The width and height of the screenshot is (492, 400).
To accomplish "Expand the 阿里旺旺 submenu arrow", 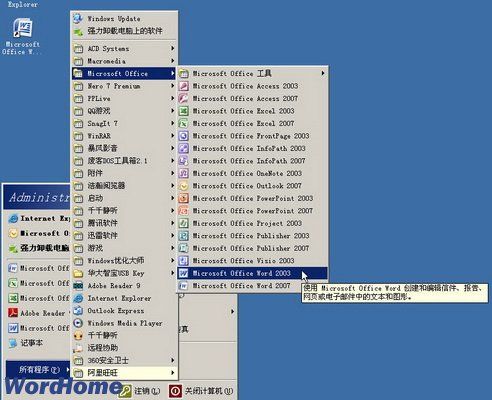I will pos(172,372).
